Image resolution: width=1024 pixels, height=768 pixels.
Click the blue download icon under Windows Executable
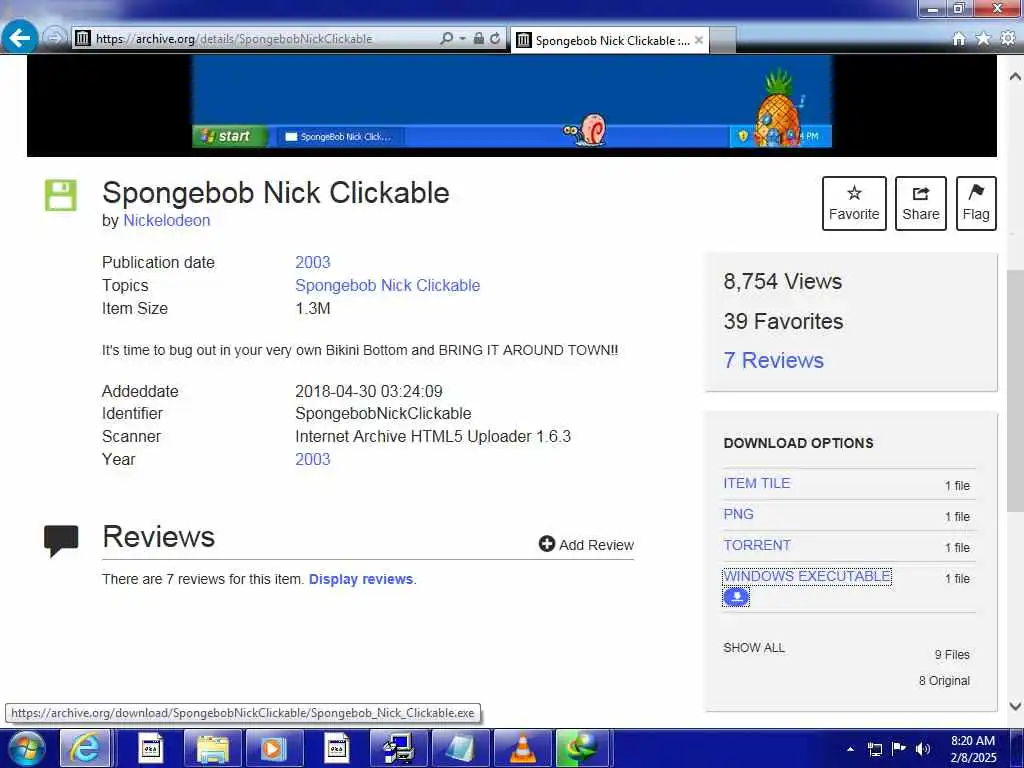736,597
